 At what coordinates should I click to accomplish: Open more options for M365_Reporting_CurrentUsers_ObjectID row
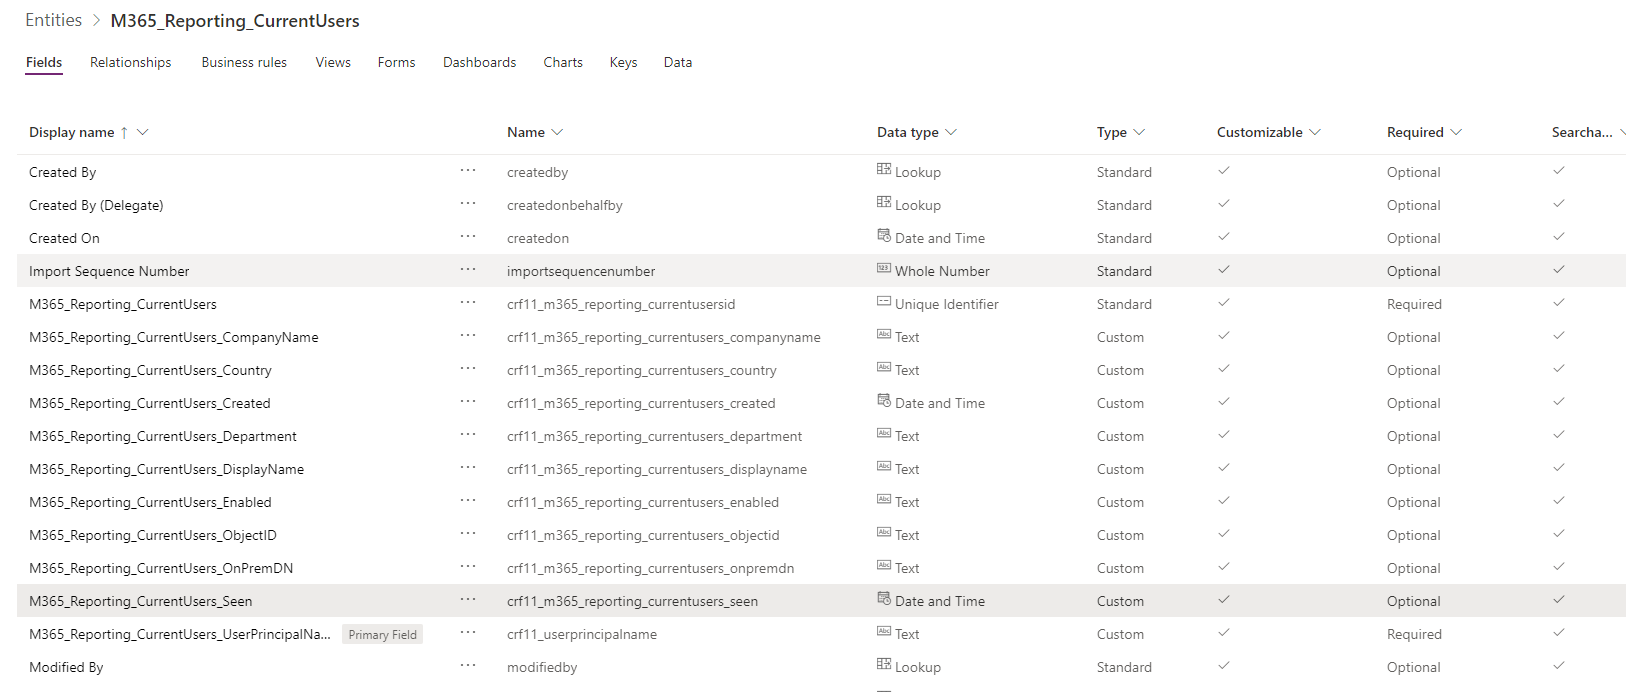pyautogui.click(x=468, y=534)
